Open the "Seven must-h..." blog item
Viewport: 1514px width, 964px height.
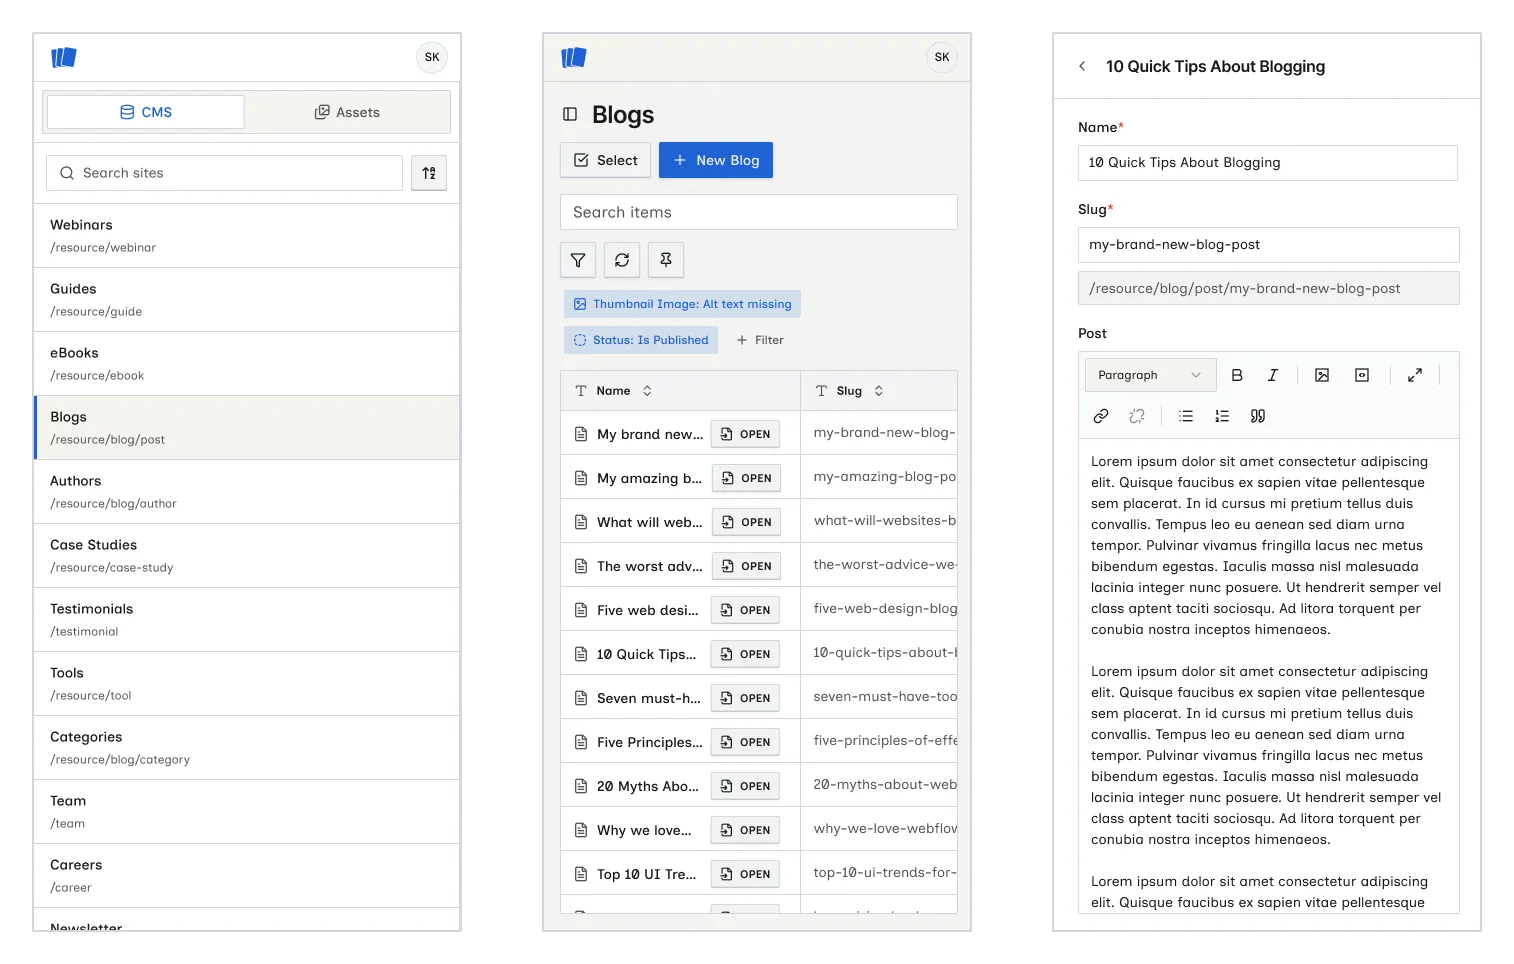745,698
